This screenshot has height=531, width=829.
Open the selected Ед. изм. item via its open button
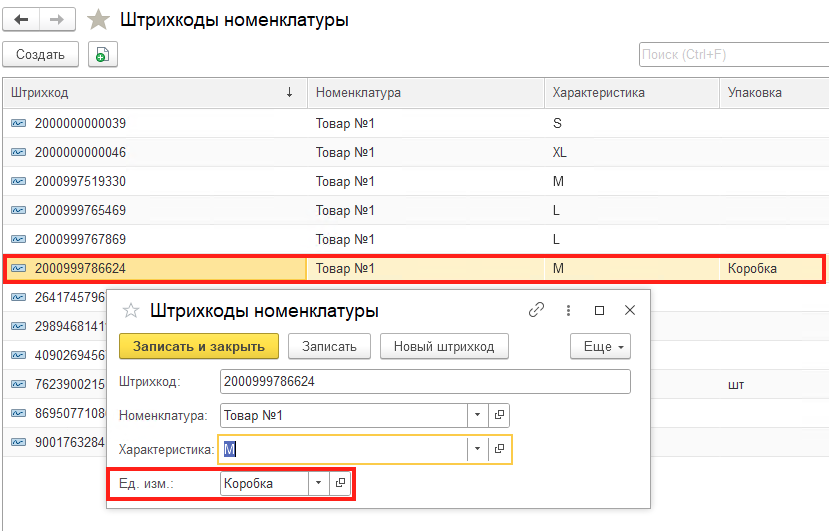click(340, 483)
